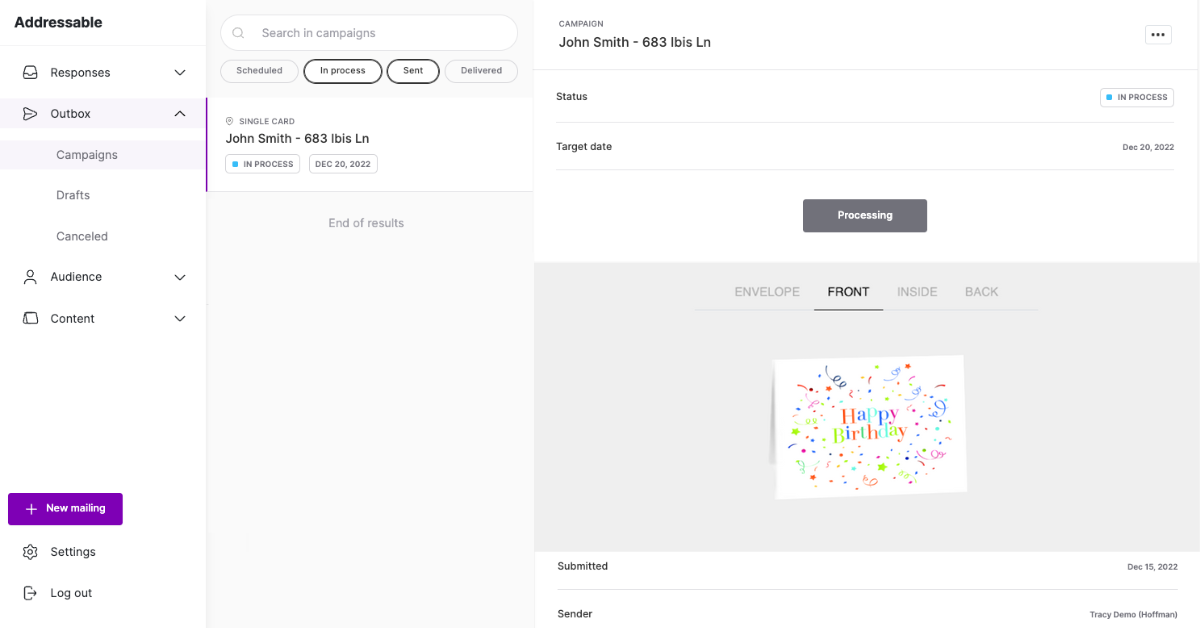
Task: Click the location pin on Single Card
Action: click(229, 121)
